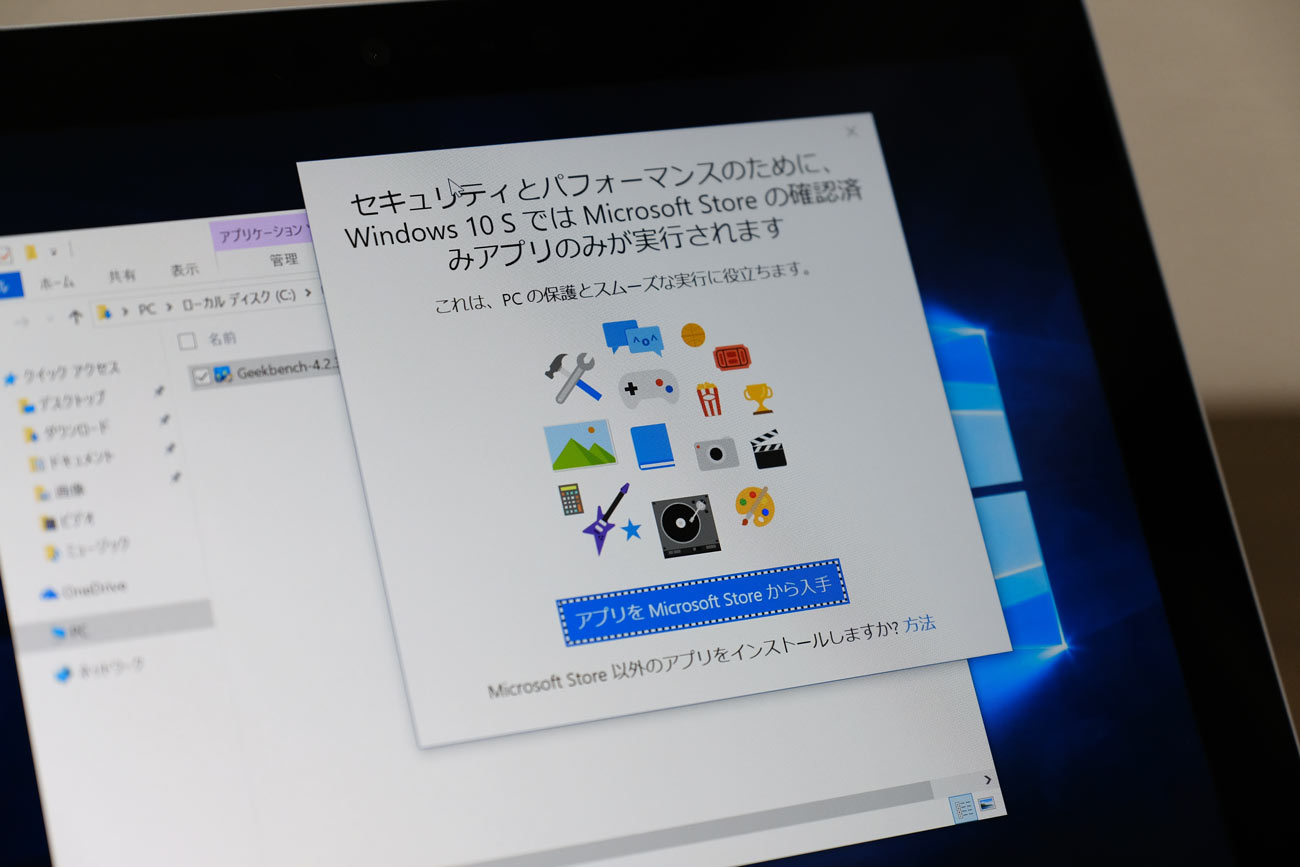Click the Geekbench file icon
Image resolution: width=1300 pixels, height=867 pixels.
point(222,374)
